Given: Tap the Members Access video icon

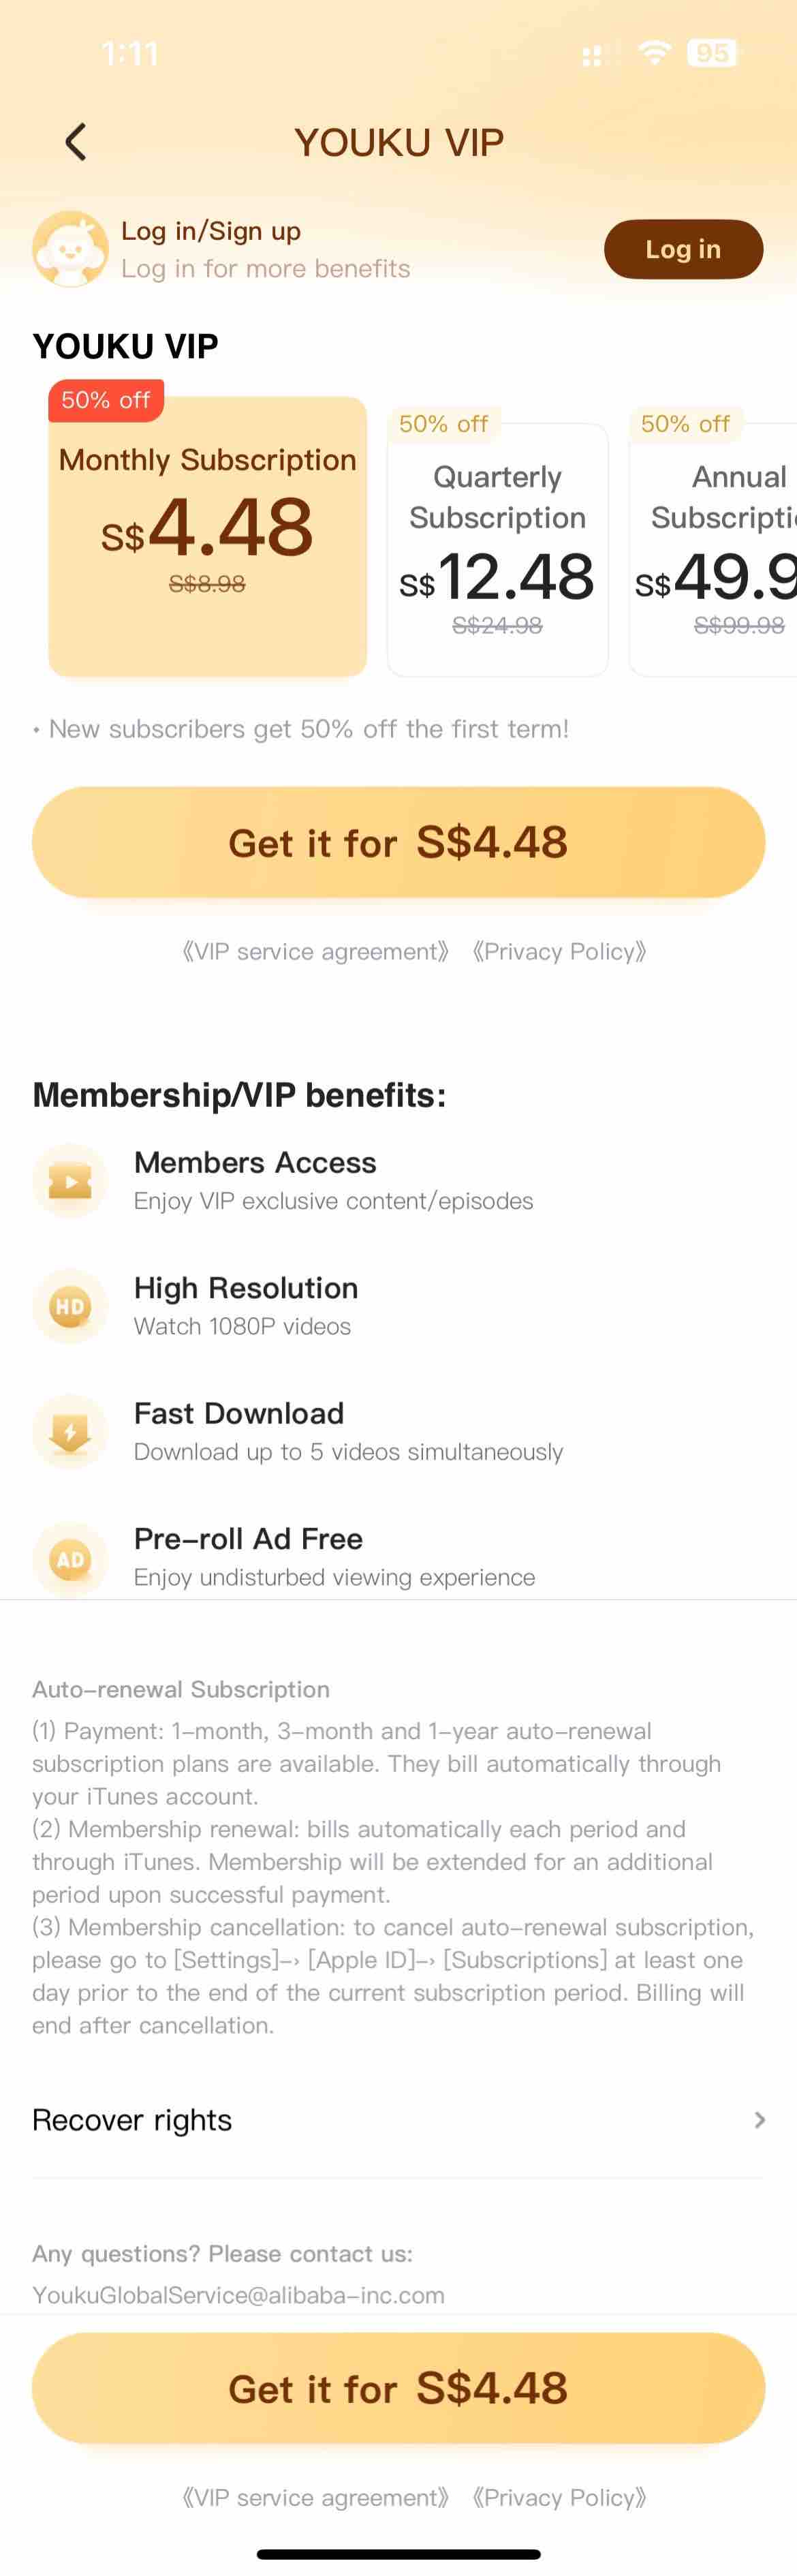Looking at the screenshot, I should click(70, 1181).
